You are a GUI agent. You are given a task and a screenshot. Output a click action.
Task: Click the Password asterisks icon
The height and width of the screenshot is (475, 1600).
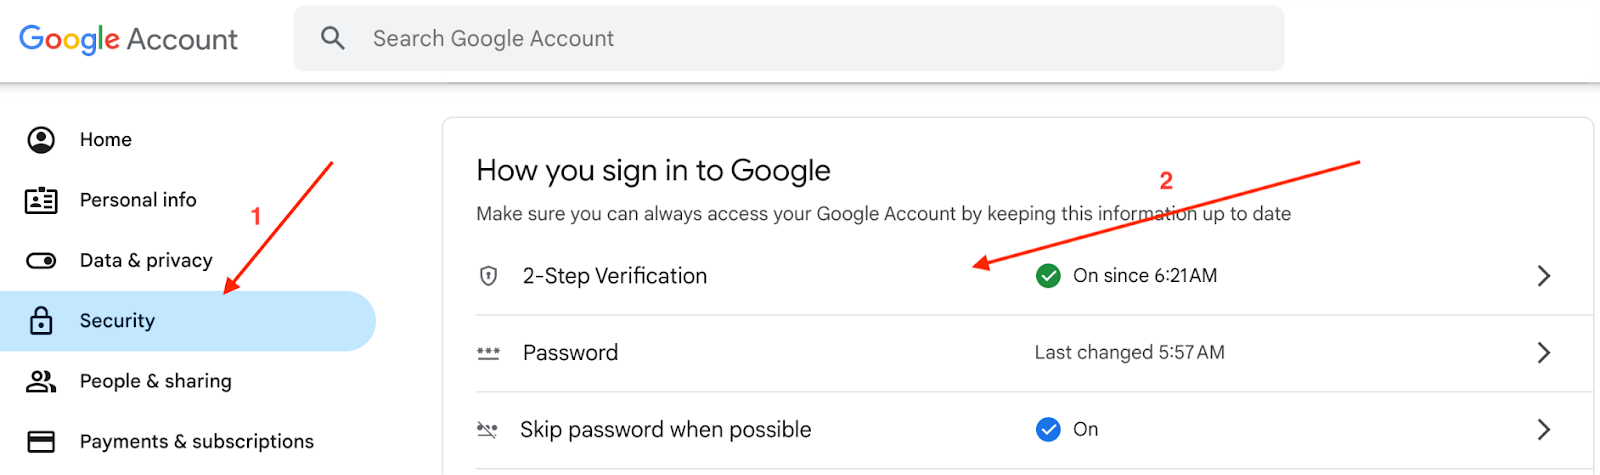(488, 353)
